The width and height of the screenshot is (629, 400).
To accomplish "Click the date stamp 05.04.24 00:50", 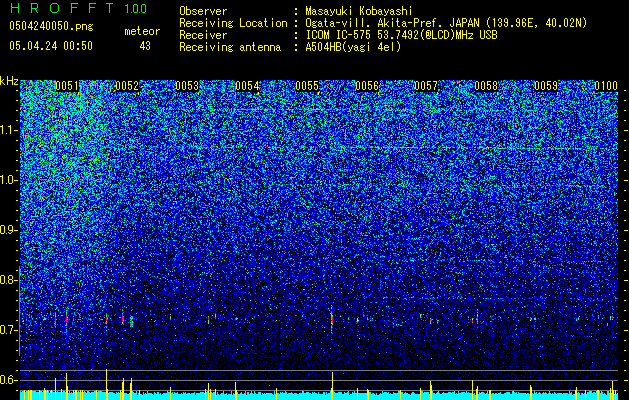I will coord(51,46).
